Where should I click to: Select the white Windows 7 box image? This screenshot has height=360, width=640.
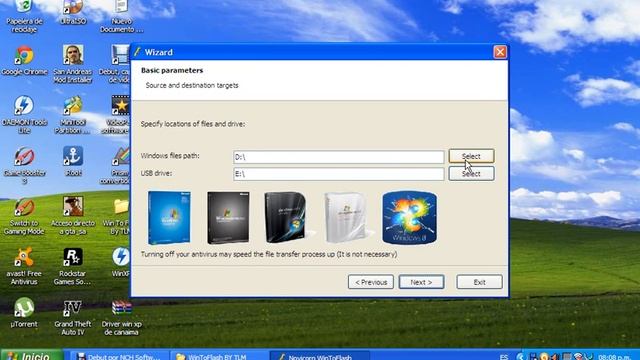(x=345, y=218)
